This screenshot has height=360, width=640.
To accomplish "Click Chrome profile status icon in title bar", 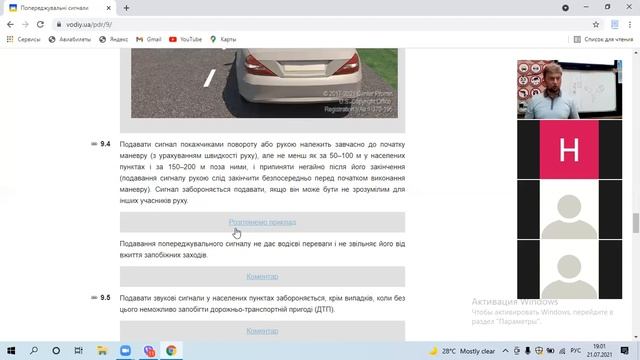I will click(565, 8).
